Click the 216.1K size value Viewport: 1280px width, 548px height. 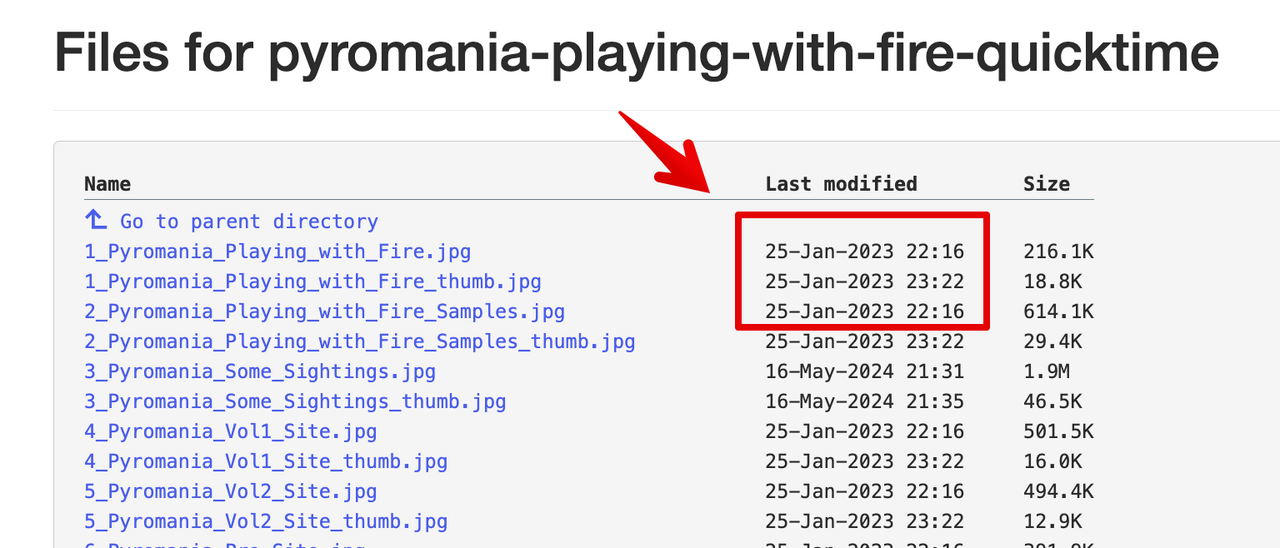(1058, 252)
